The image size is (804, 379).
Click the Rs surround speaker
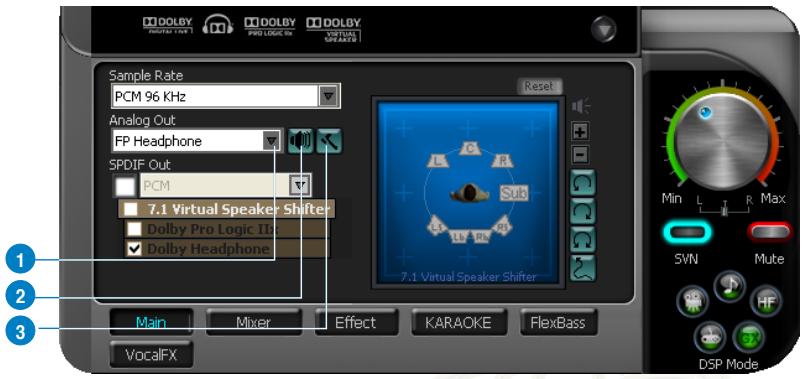tap(502, 225)
